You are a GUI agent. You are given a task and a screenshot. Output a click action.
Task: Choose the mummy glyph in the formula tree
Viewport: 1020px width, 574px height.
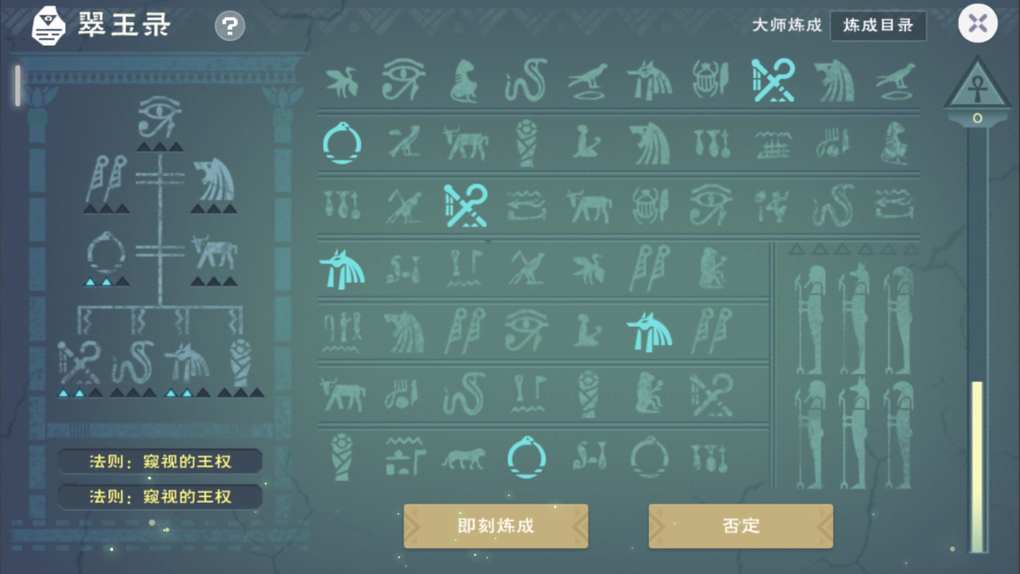241,362
